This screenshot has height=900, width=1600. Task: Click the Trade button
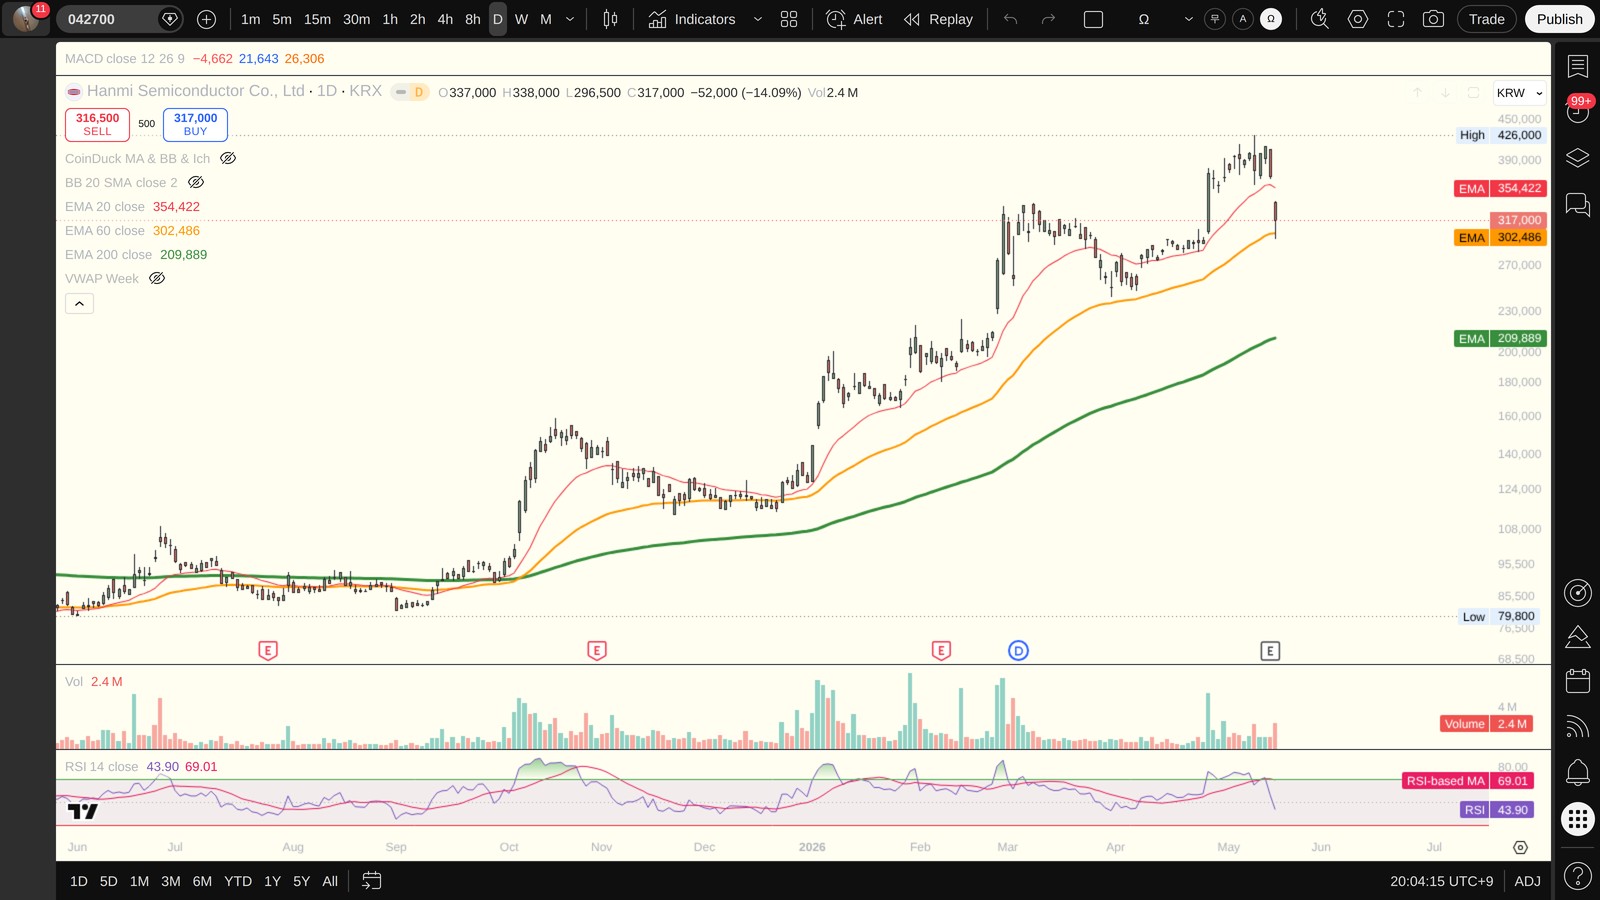point(1487,19)
